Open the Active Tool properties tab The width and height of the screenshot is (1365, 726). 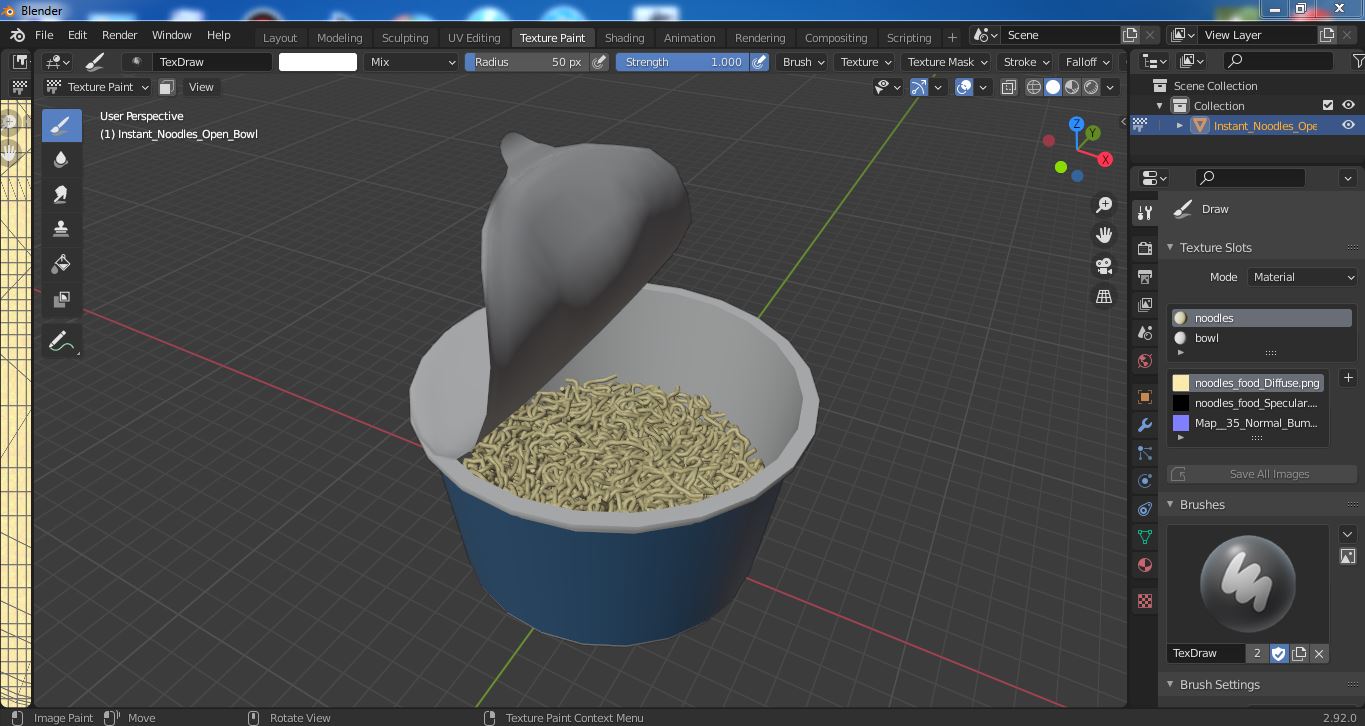pyautogui.click(x=1145, y=213)
